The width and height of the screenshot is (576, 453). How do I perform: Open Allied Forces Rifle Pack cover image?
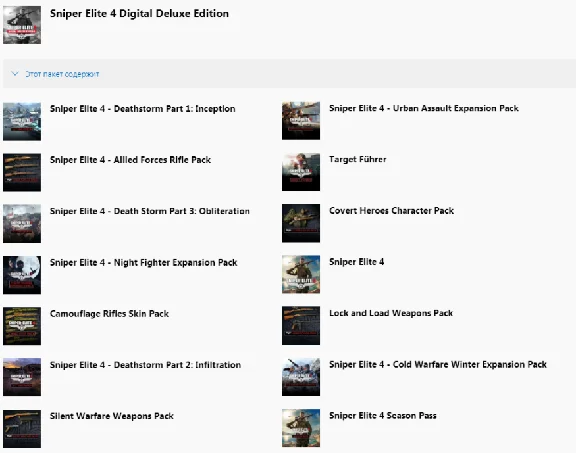(x=22, y=173)
